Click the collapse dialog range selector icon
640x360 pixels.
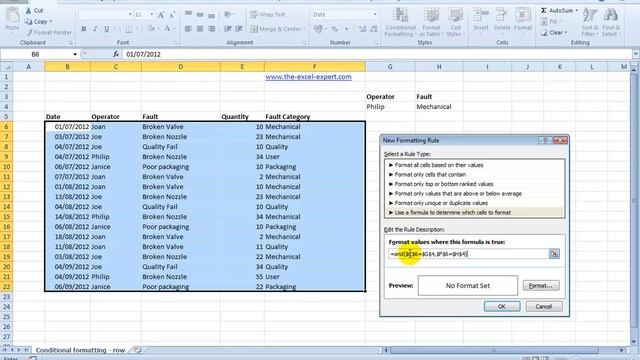tap(554, 254)
